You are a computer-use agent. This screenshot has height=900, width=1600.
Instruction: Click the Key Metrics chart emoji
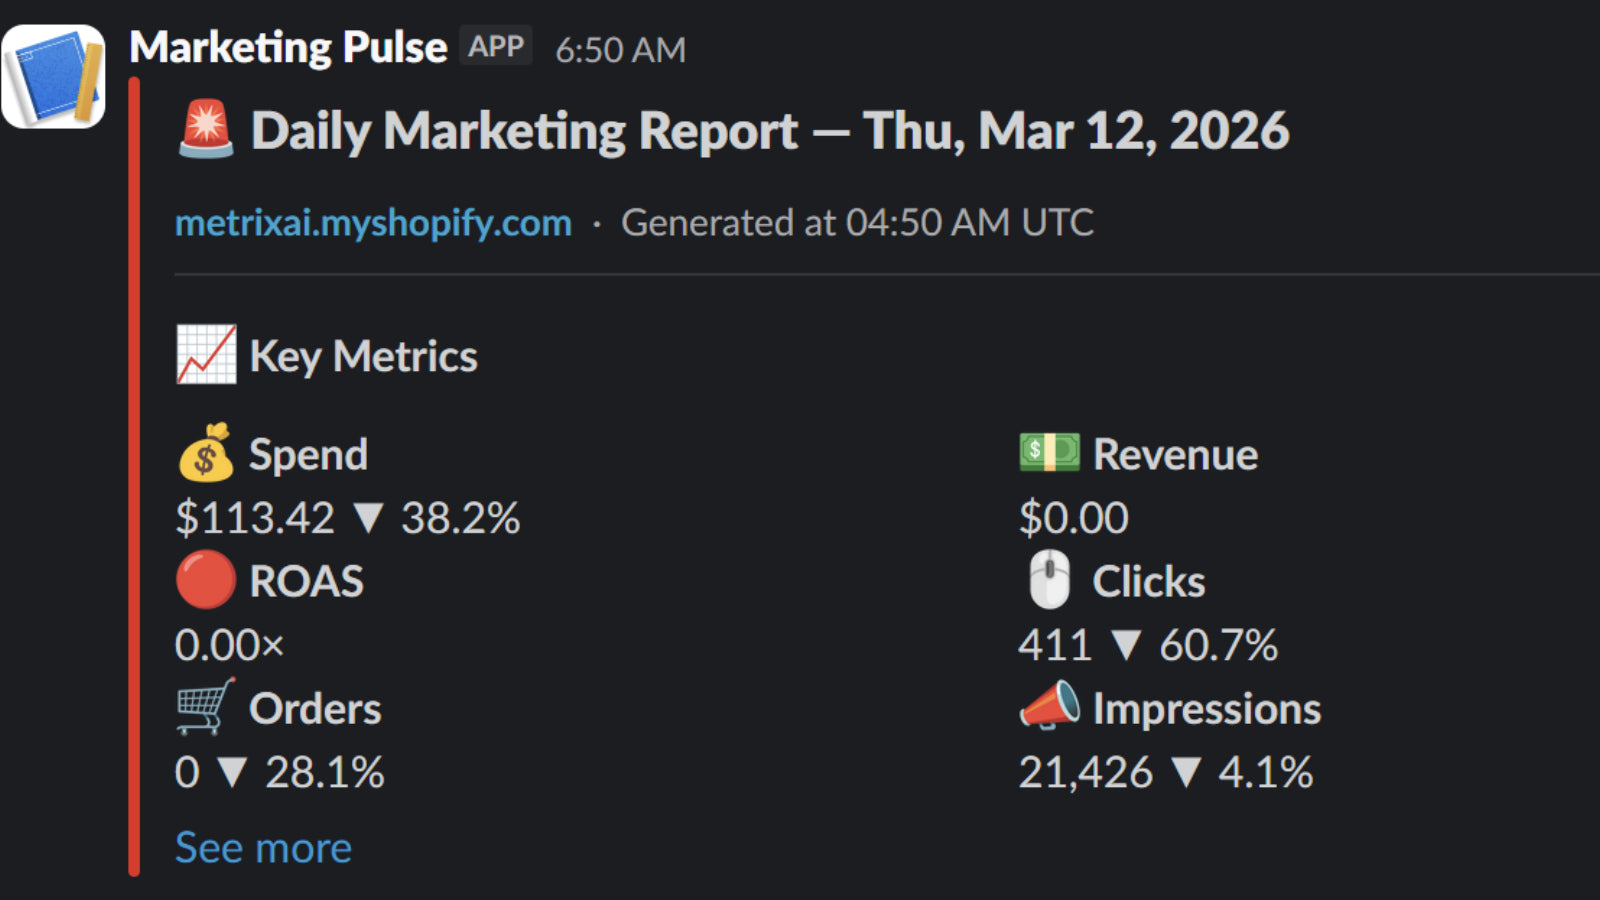pos(207,355)
